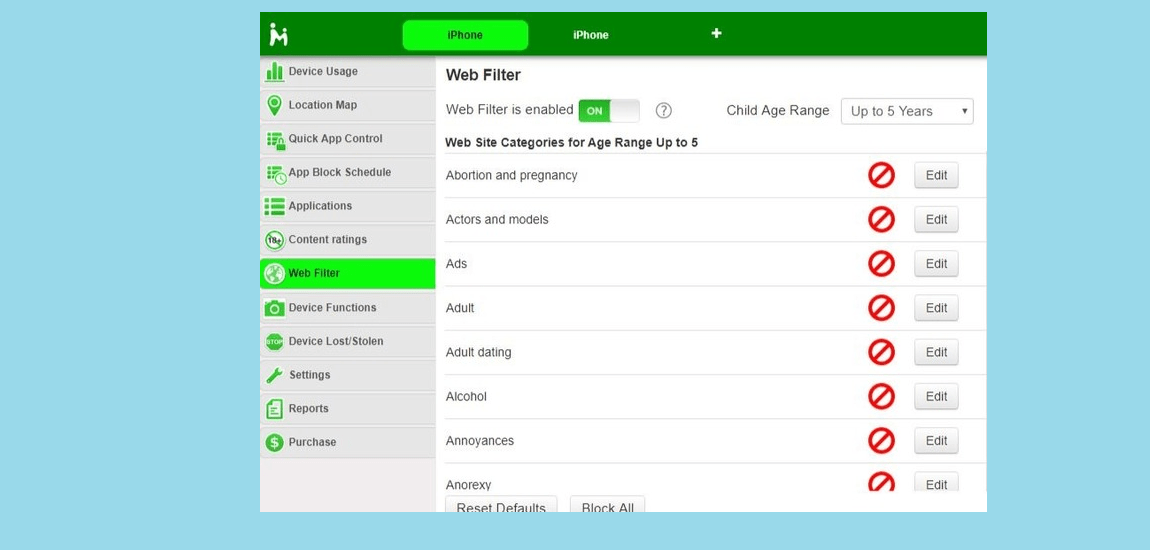The width and height of the screenshot is (1150, 550).
Task: Edit the Alcohol category
Action: (936, 397)
